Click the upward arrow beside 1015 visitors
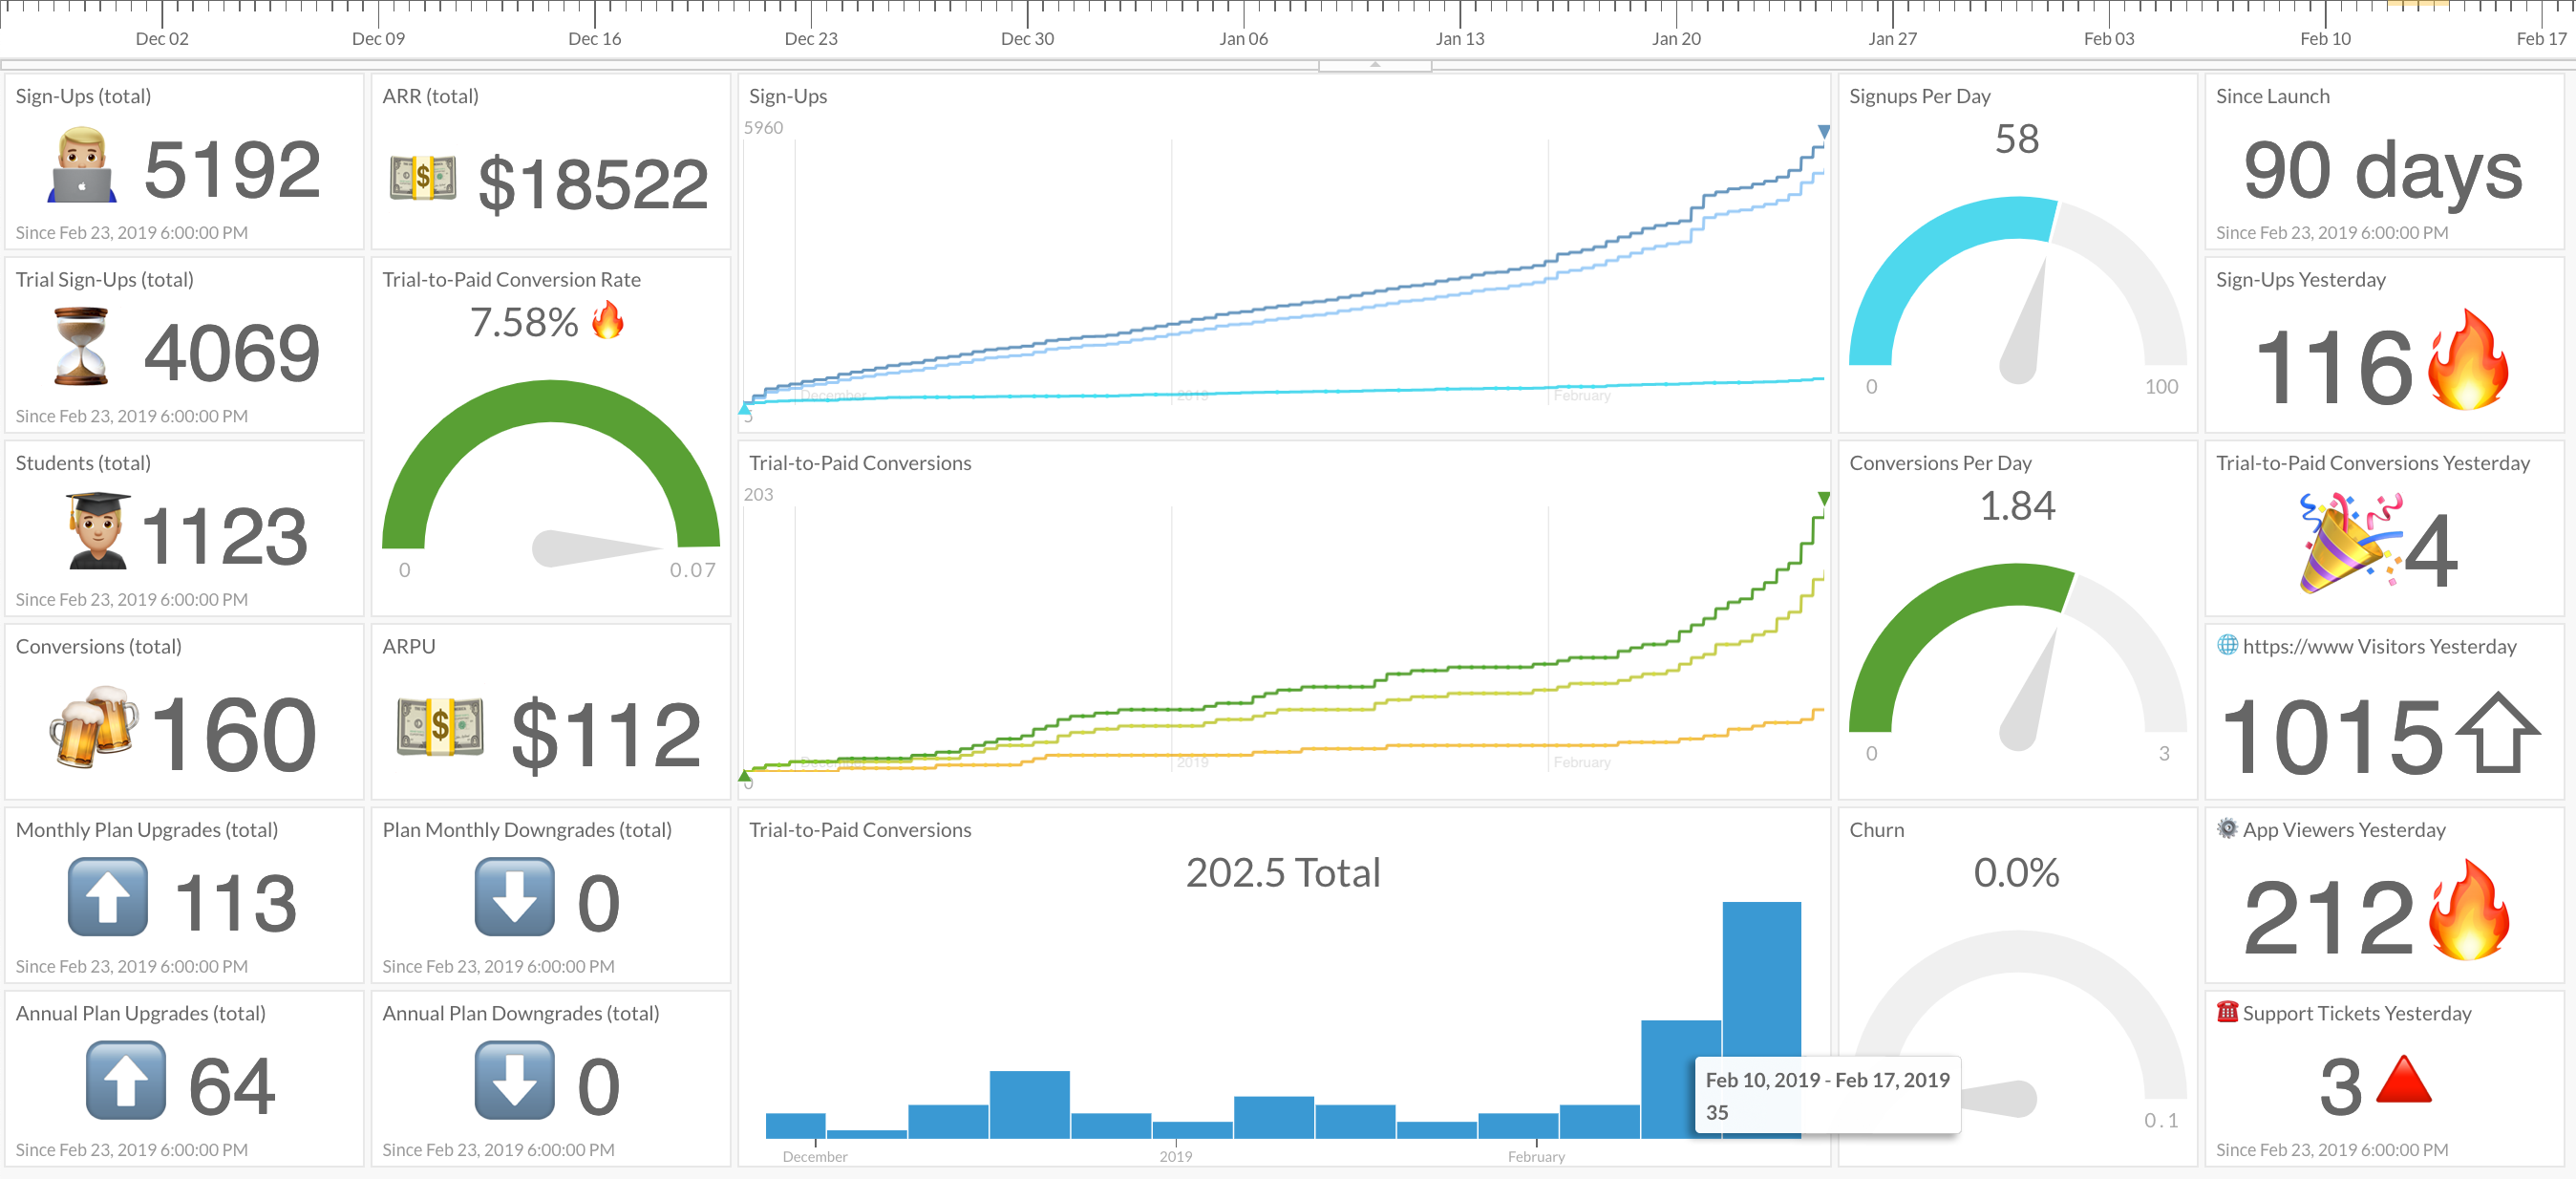The height and width of the screenshot is (1179, 2576). (2497, 733)
